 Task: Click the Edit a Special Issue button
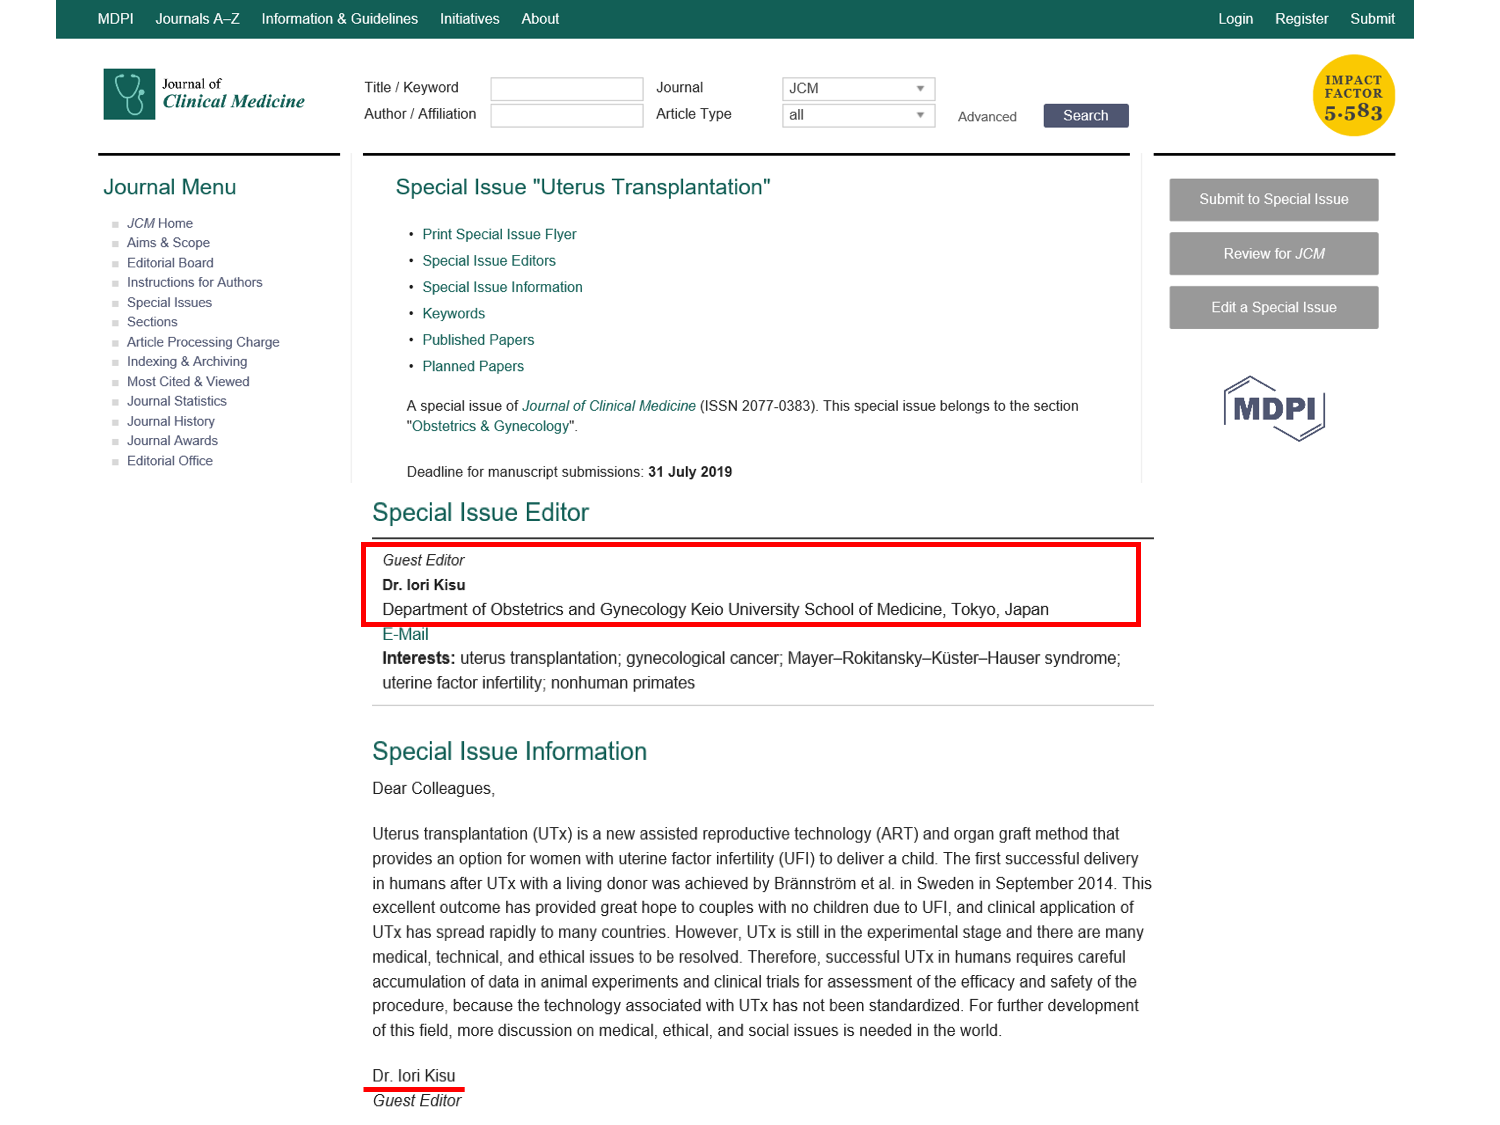(x=1273, y=308)
